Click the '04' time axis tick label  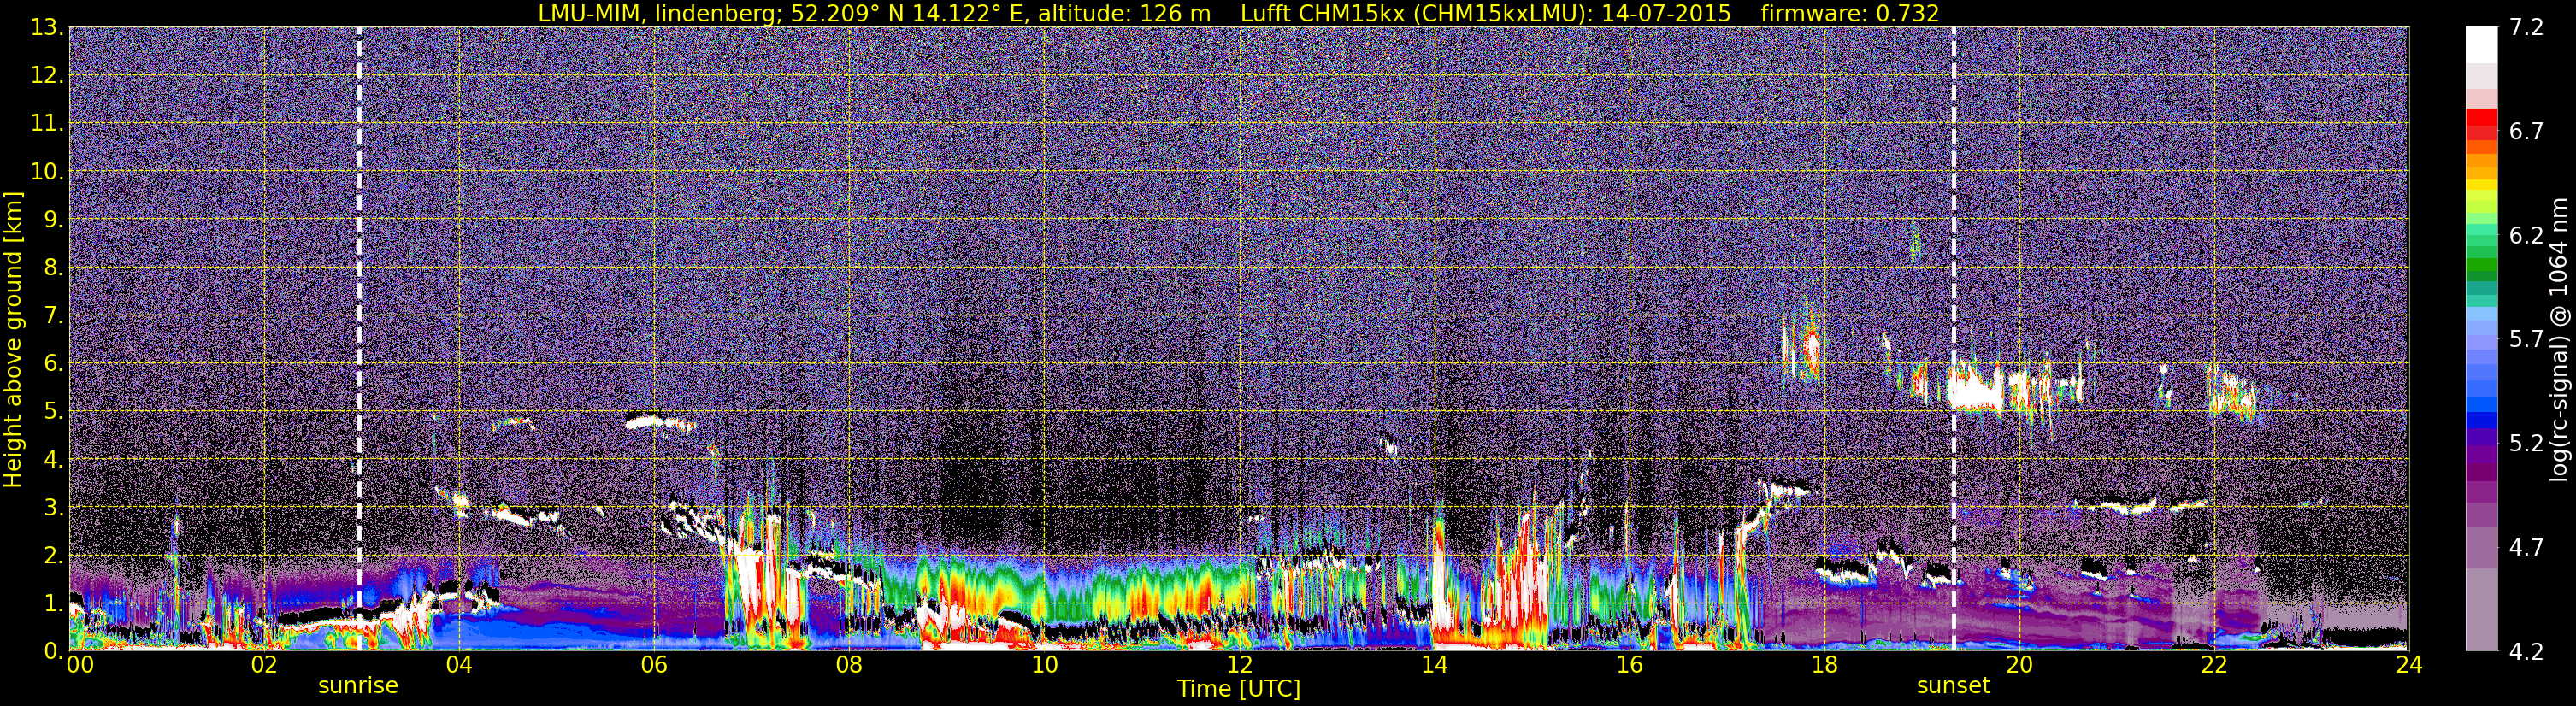[459, 666]
